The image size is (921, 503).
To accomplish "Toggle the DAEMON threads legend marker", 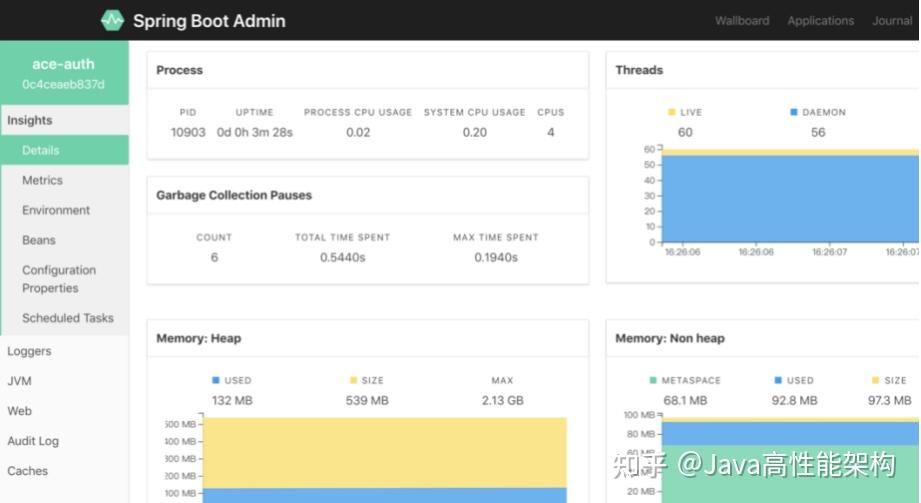I will [x=794, y=112].
